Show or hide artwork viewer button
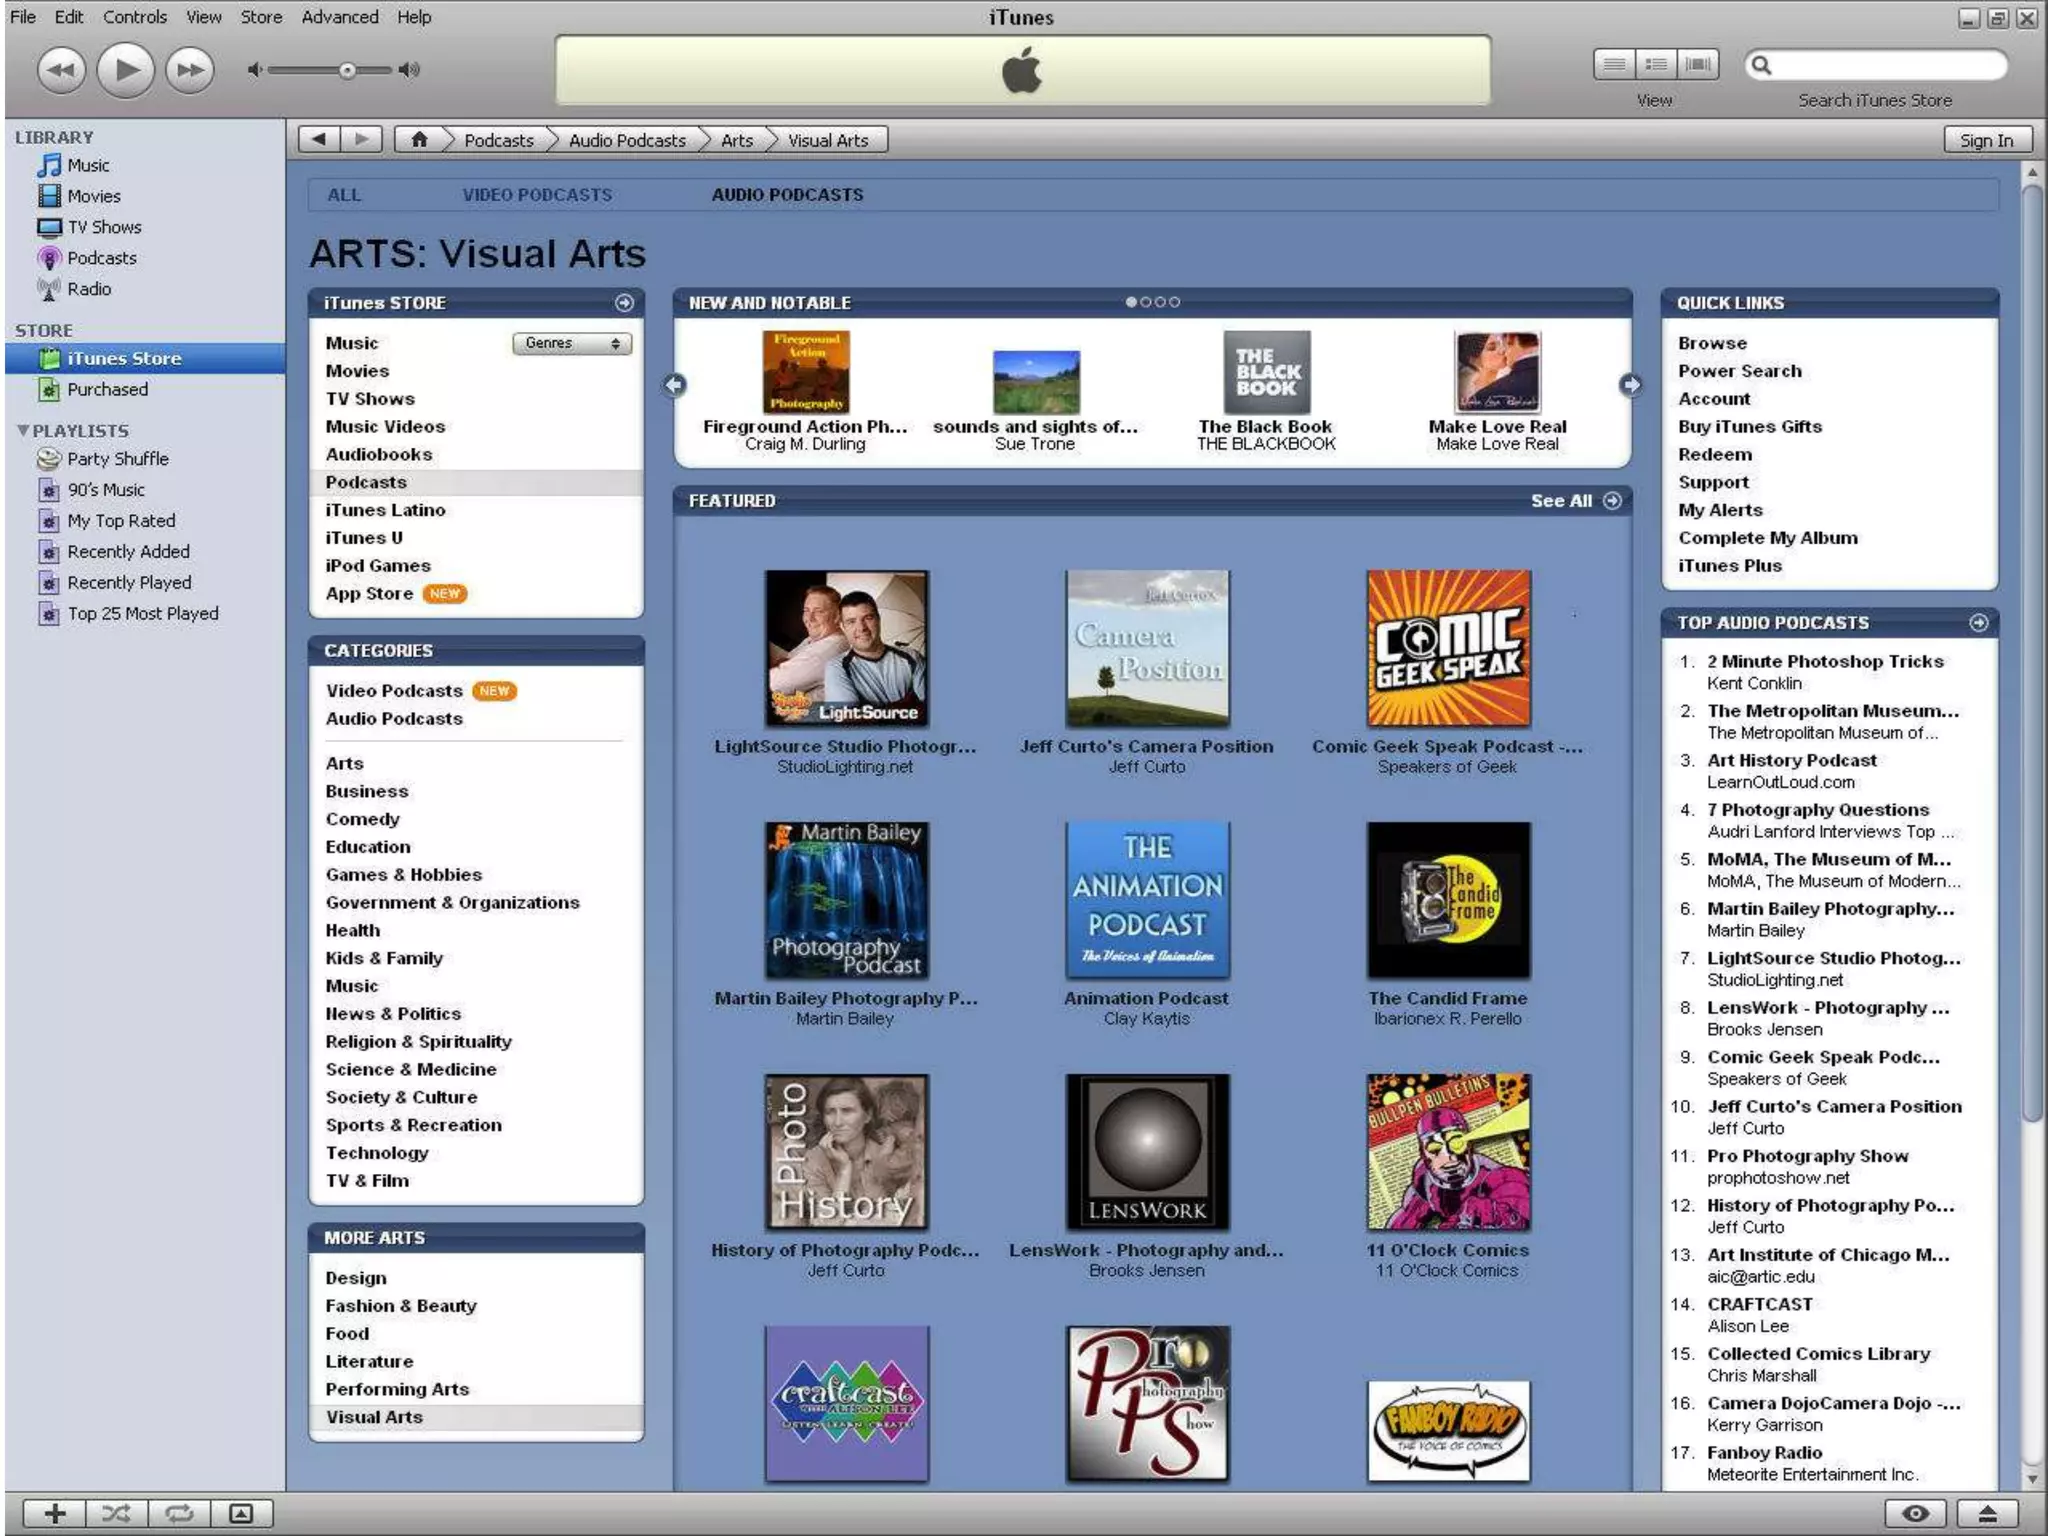Viewport: 2048px width, 1536px height. pyautogui.click(x=241, y=1513)
